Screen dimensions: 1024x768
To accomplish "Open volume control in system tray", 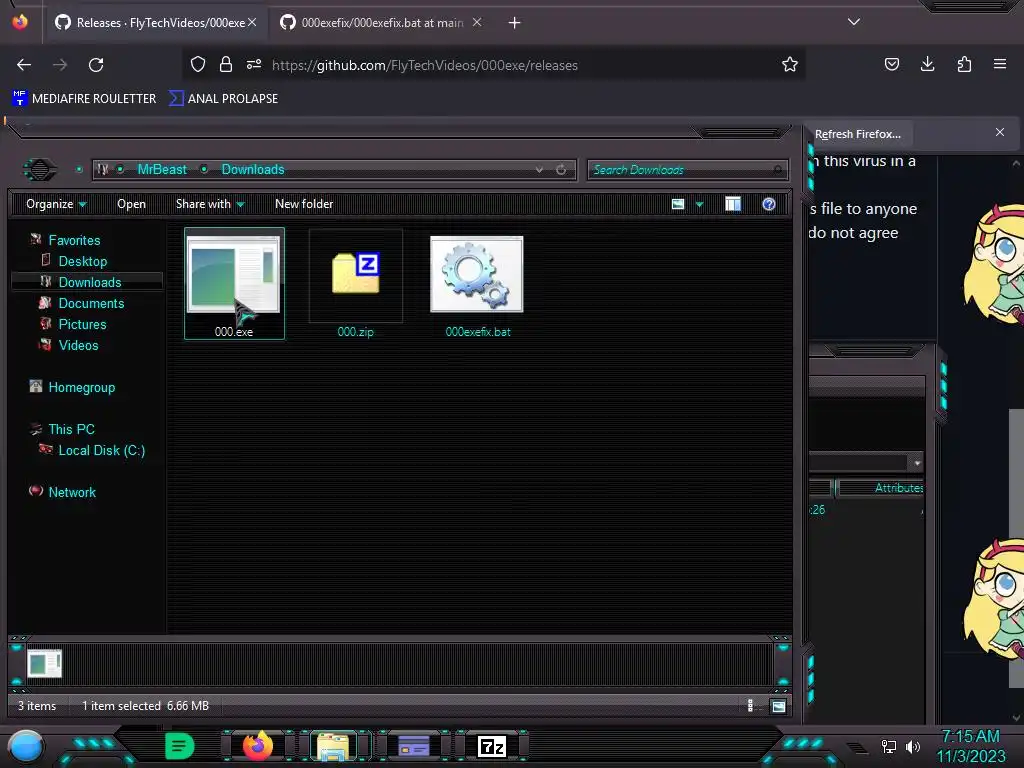I will click(913, 746).
